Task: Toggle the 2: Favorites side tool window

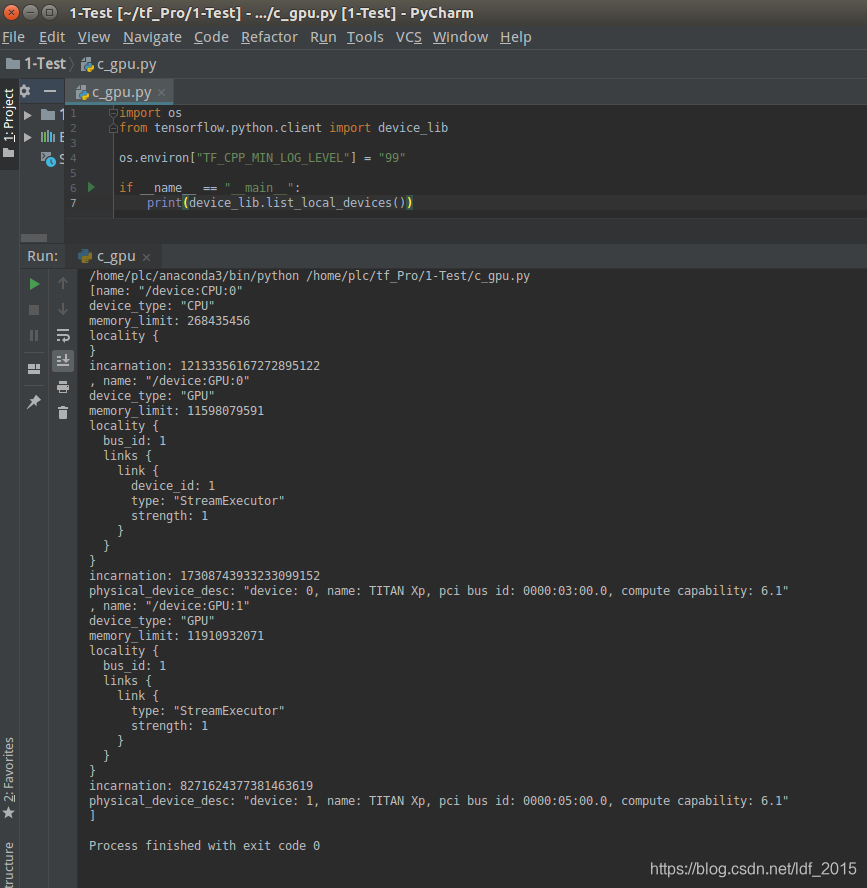Action: (x=9, y=778)
